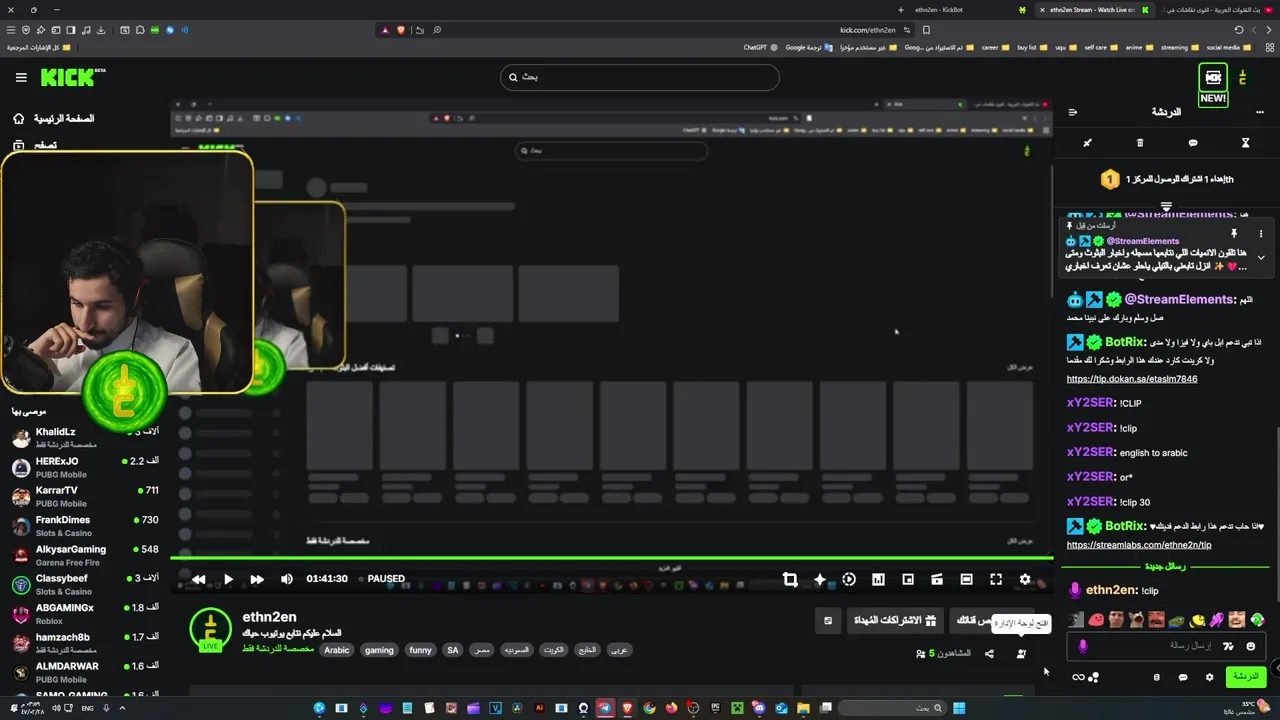1280x720 pixels.
Task: Open ethn2en channel name link
Action: point(269,617)
